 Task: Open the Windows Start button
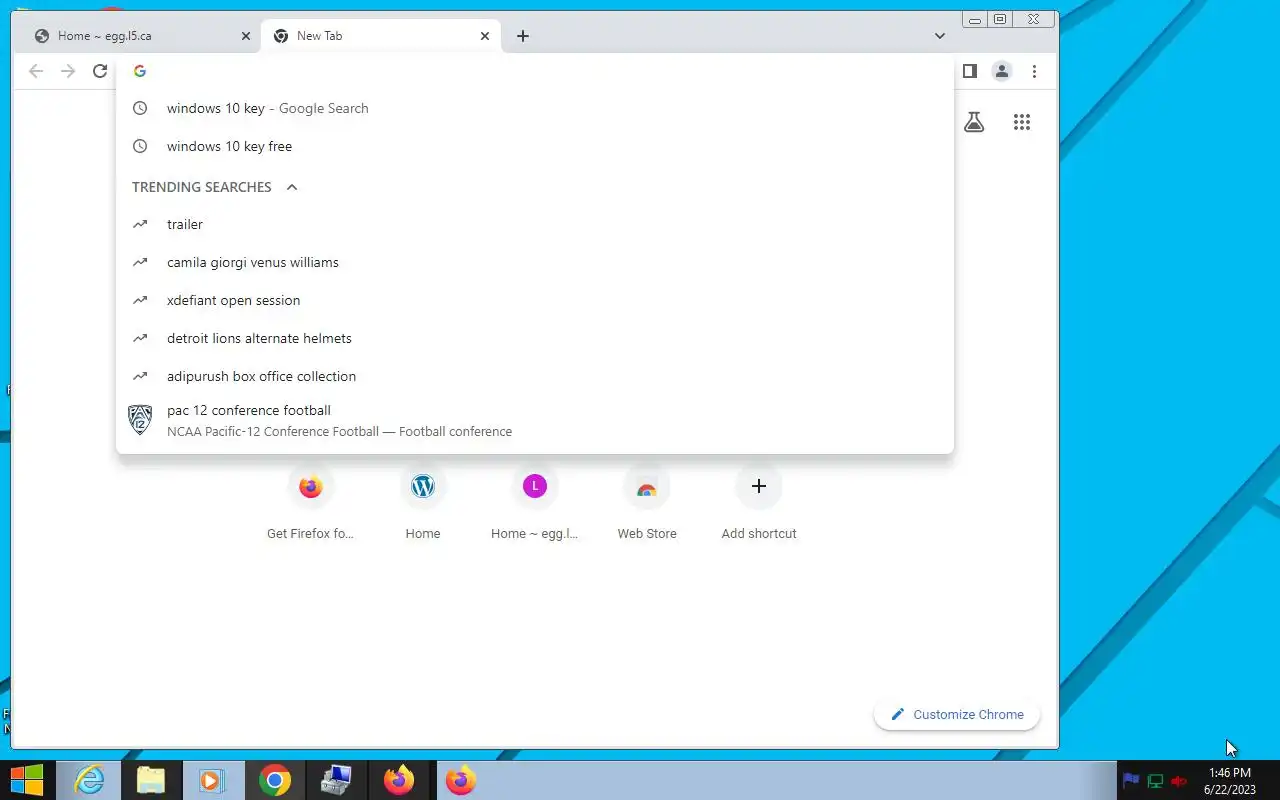[x=27, y=780]
